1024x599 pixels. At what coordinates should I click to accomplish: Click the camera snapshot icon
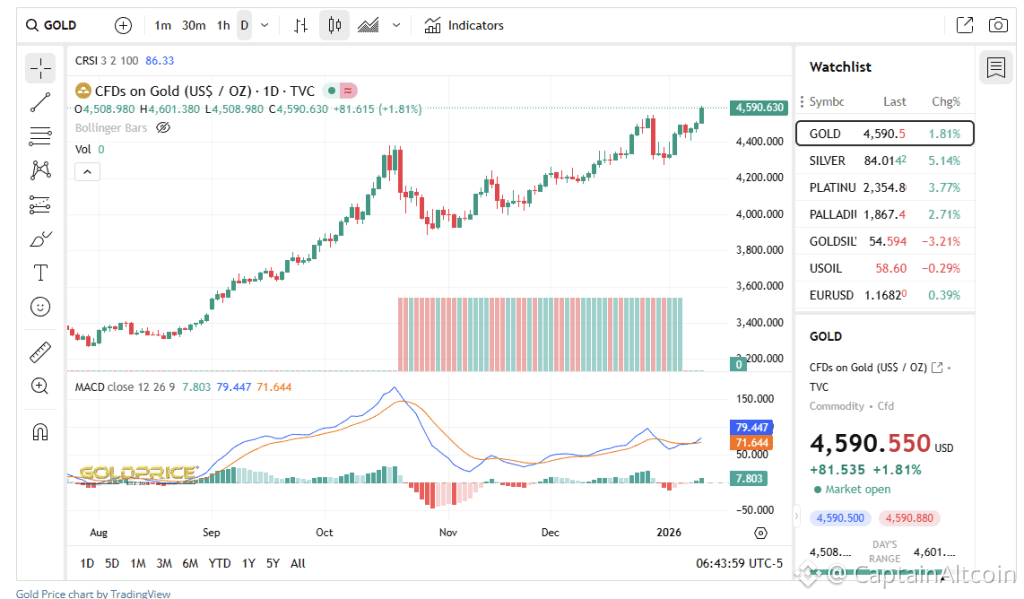click(997, 25)
